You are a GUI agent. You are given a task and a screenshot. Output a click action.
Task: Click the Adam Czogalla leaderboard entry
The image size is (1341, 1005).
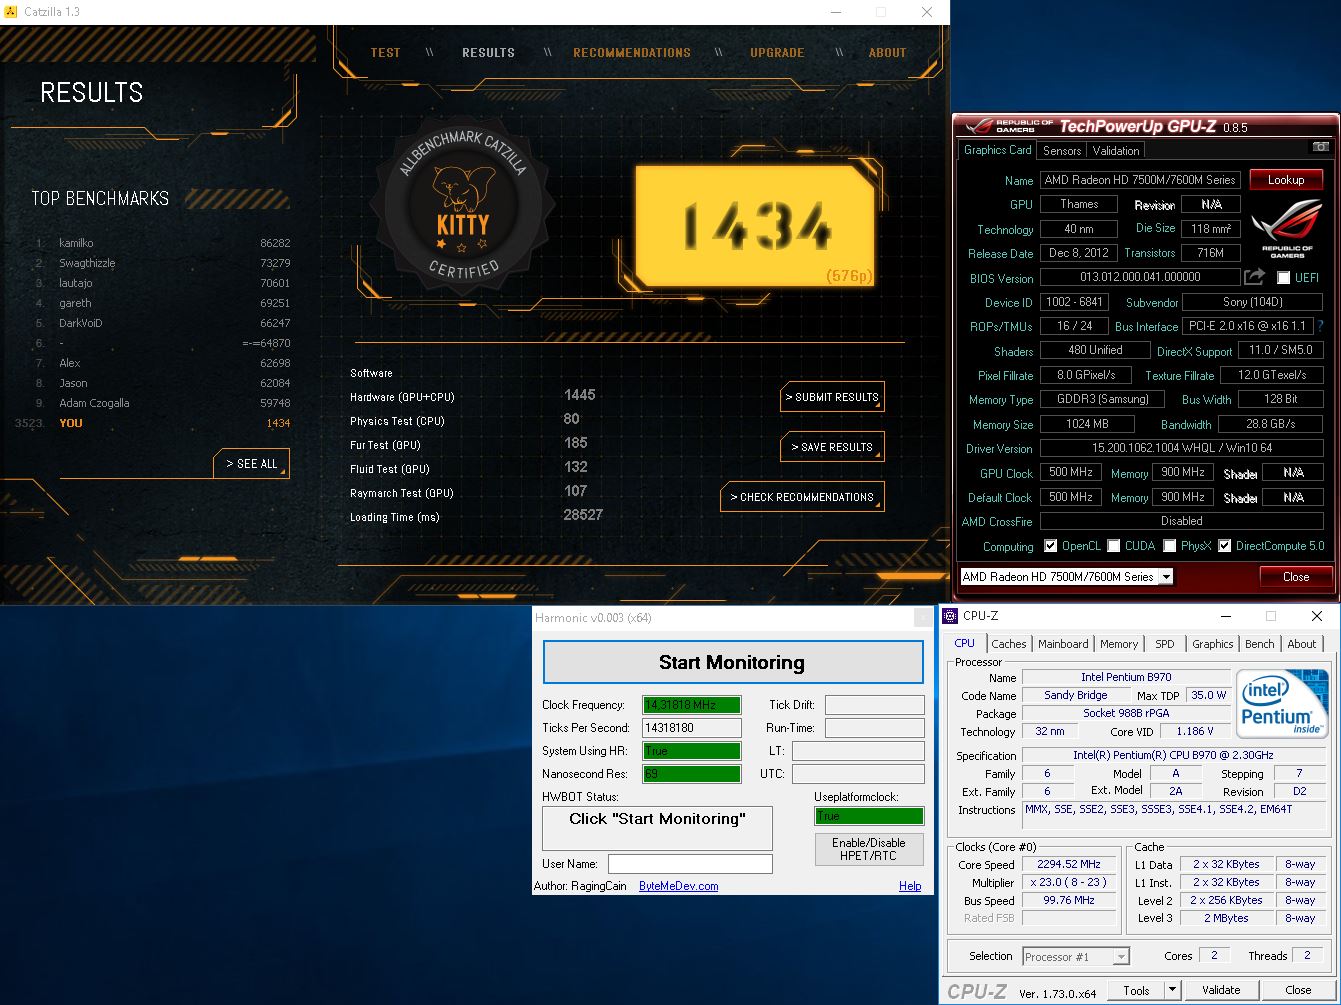coord(163,403)
